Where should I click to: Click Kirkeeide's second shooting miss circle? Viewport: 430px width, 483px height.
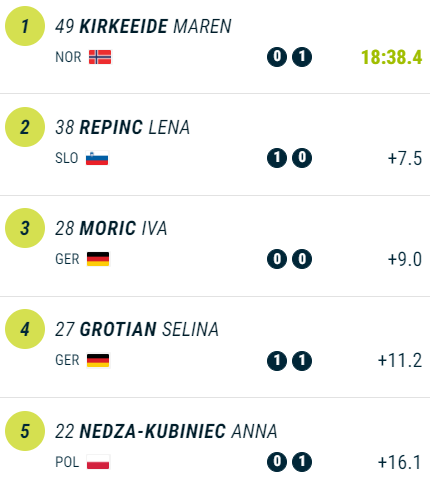(x=302, y=57)
